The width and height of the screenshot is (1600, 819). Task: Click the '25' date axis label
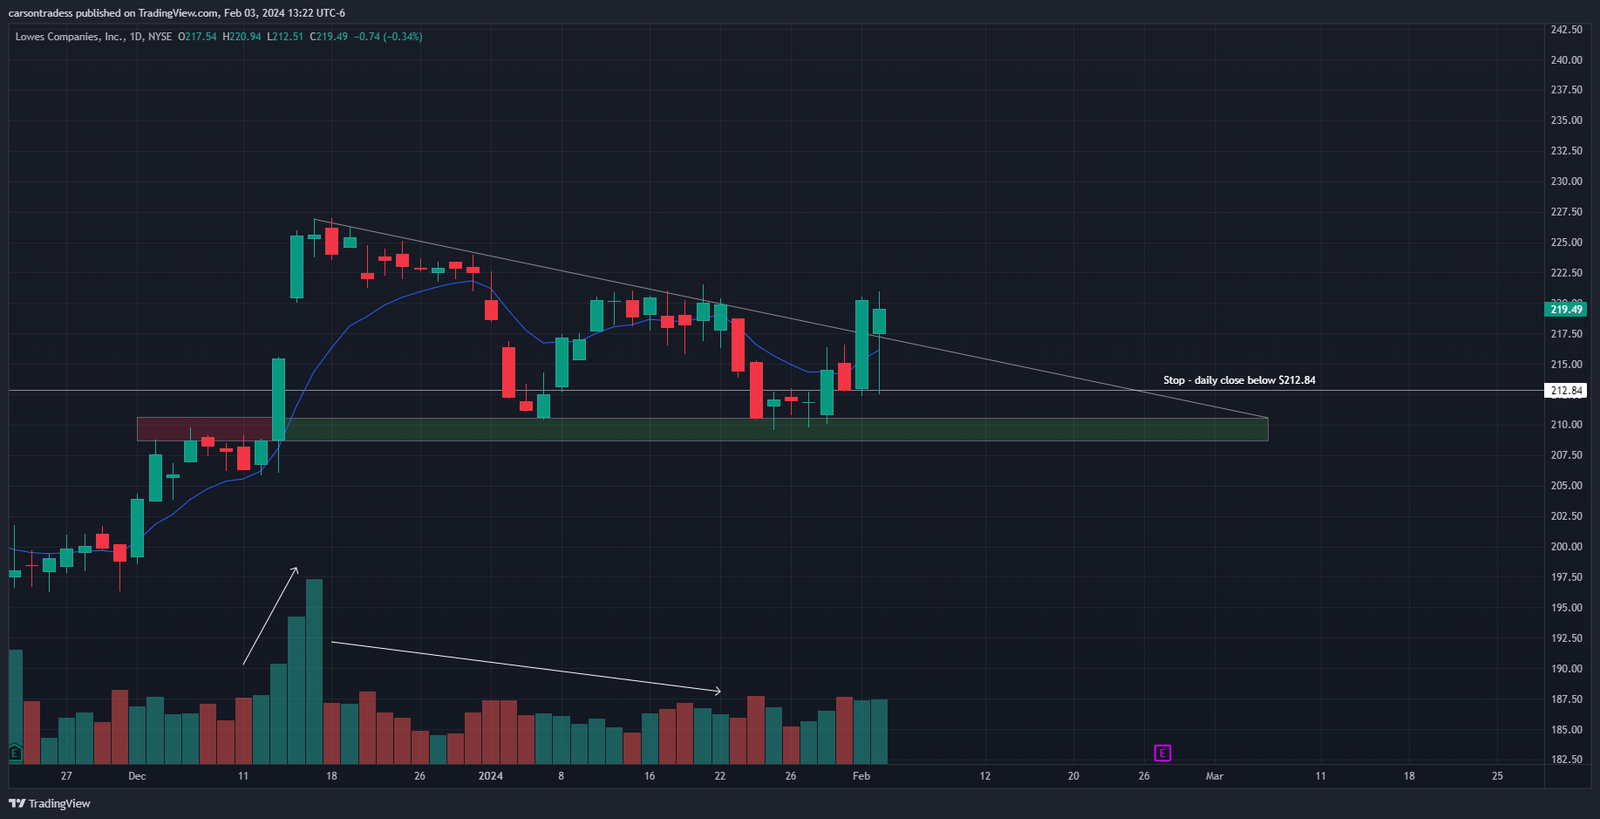click(1497, 776)
